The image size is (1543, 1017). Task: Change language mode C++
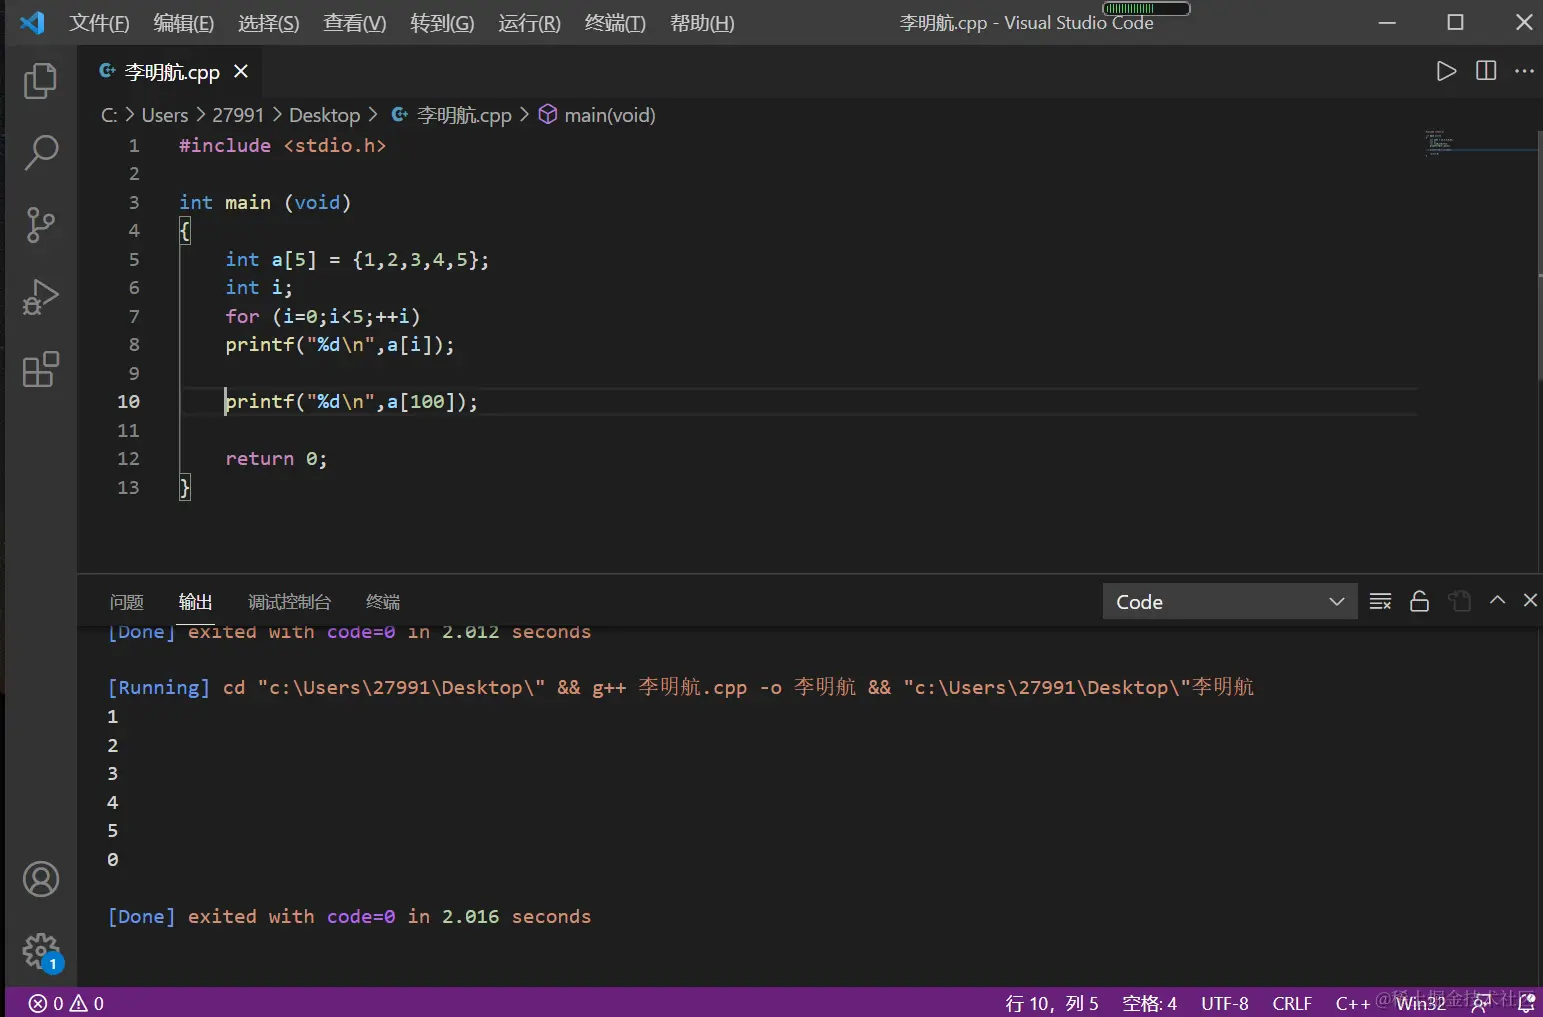(x=1352, y=1003)
